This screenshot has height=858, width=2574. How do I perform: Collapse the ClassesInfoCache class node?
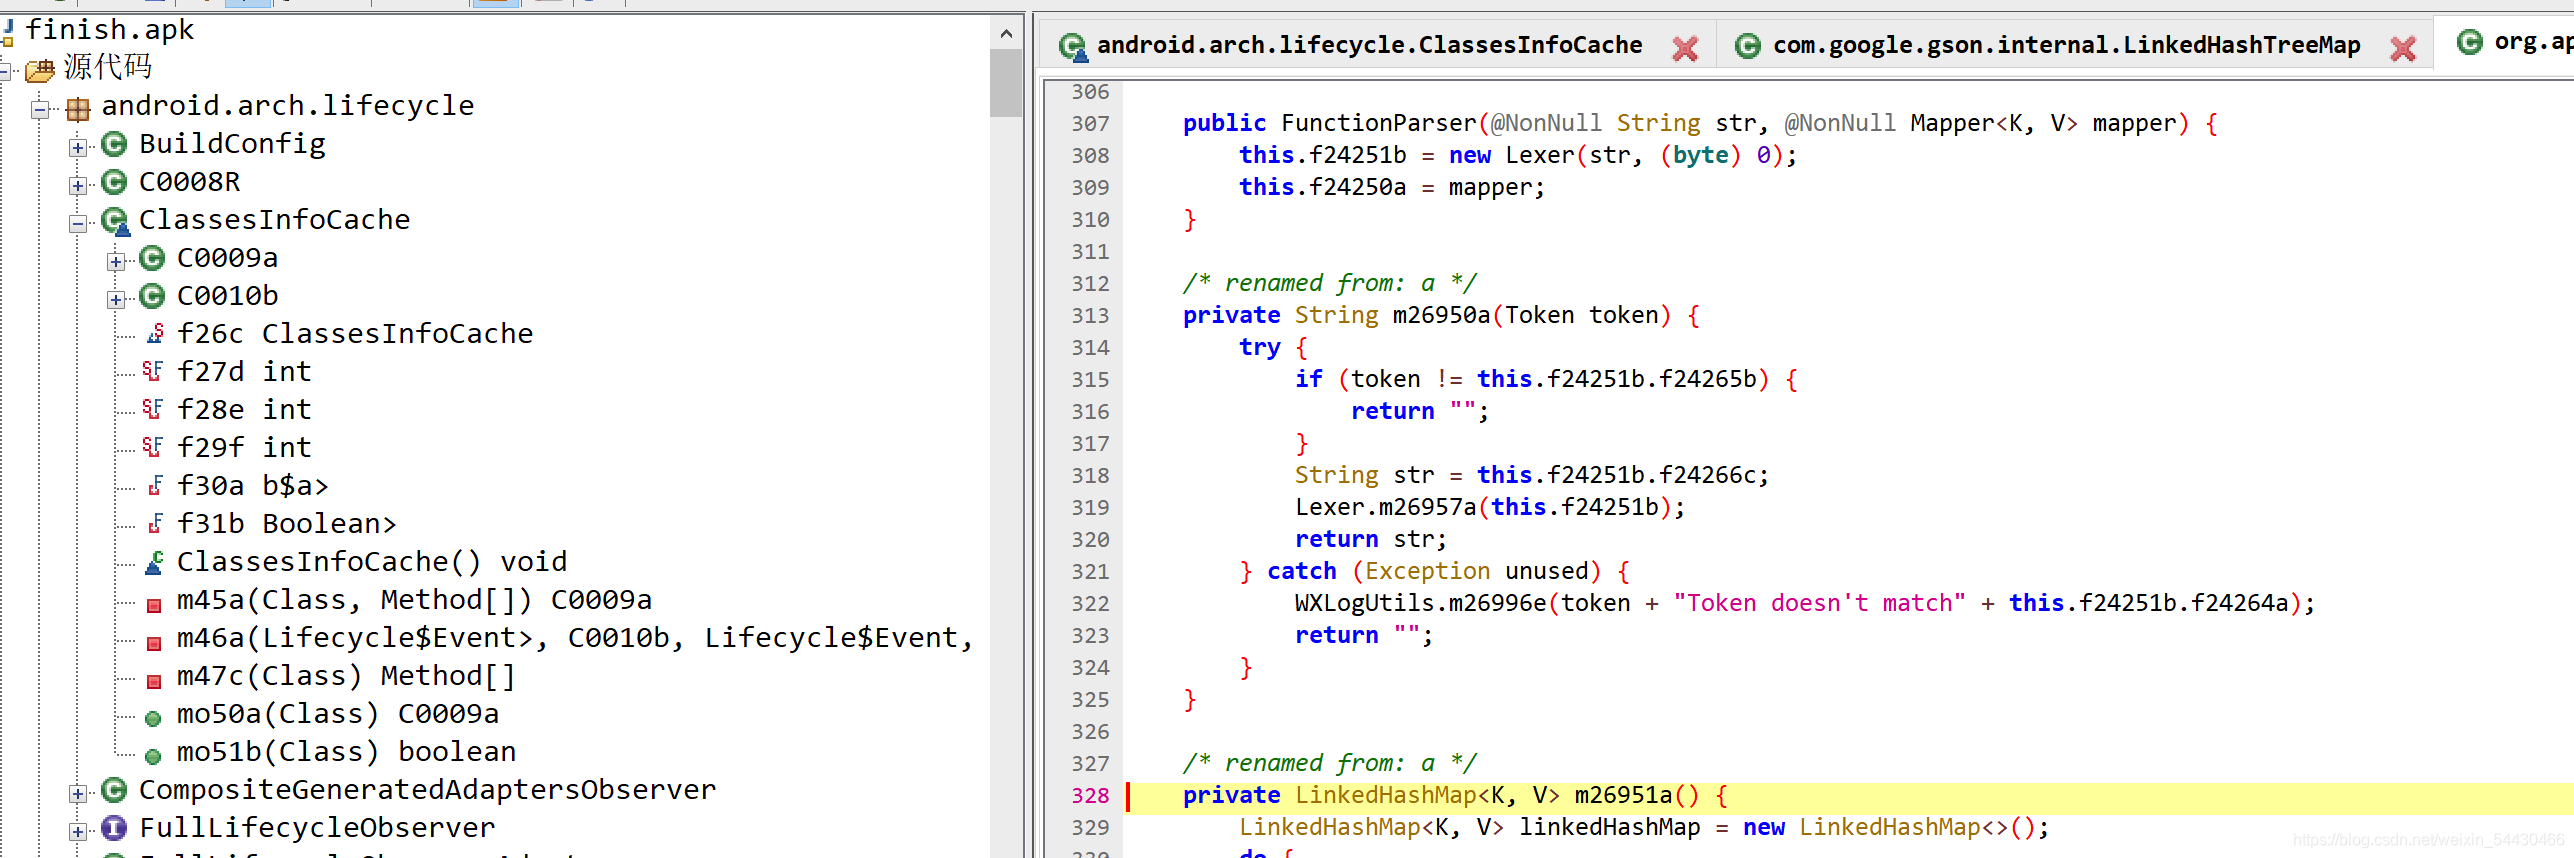tap(78, 223)
